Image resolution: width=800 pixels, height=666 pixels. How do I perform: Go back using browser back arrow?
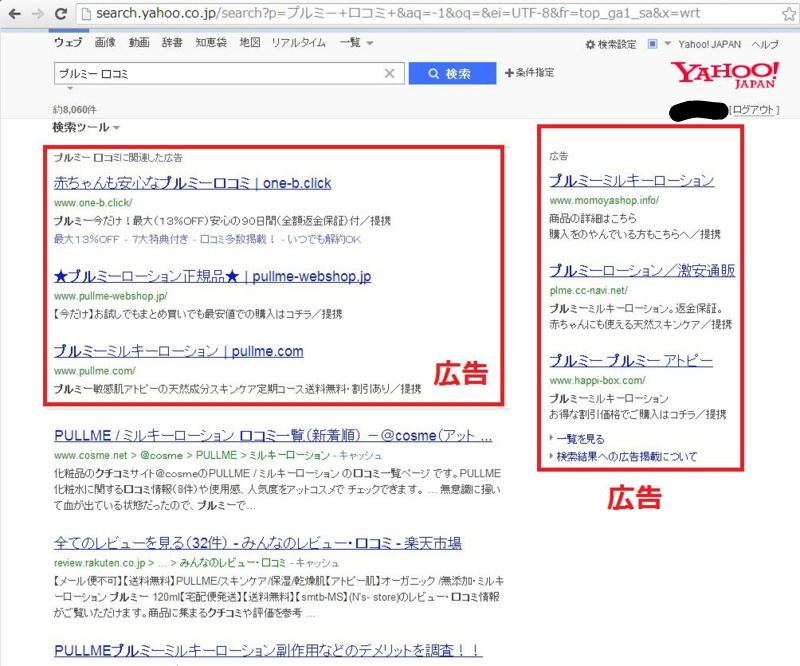pyautogui.click(x=15, y=14)
